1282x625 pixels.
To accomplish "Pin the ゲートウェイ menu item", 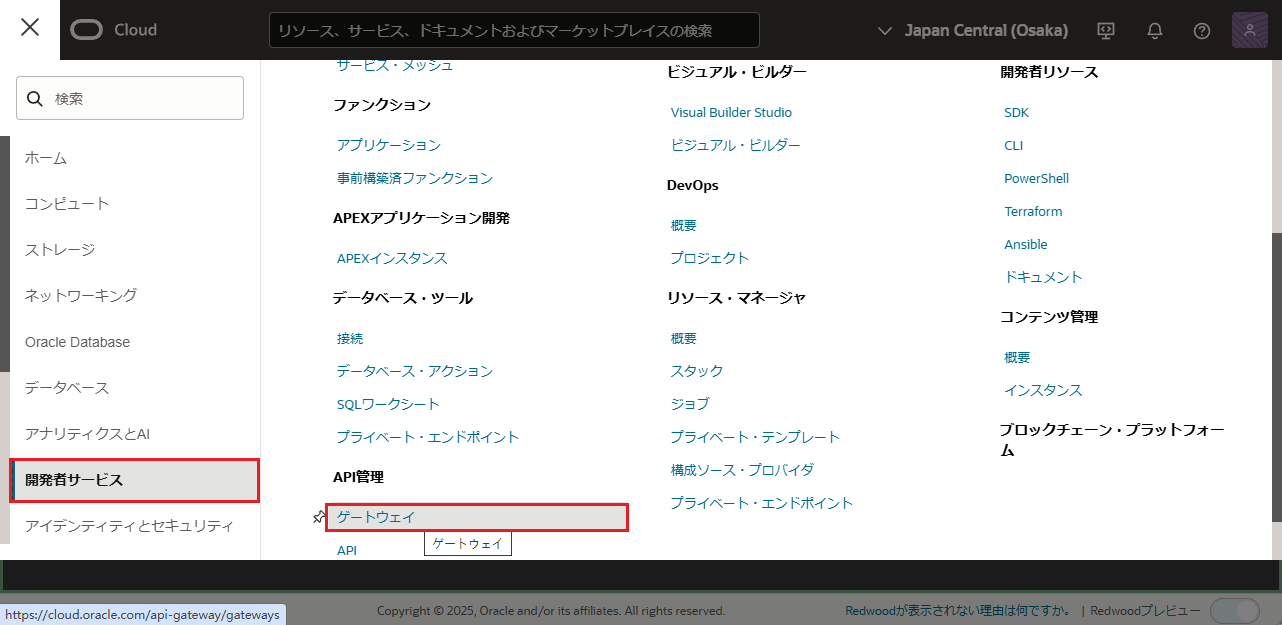I will 319,517.
